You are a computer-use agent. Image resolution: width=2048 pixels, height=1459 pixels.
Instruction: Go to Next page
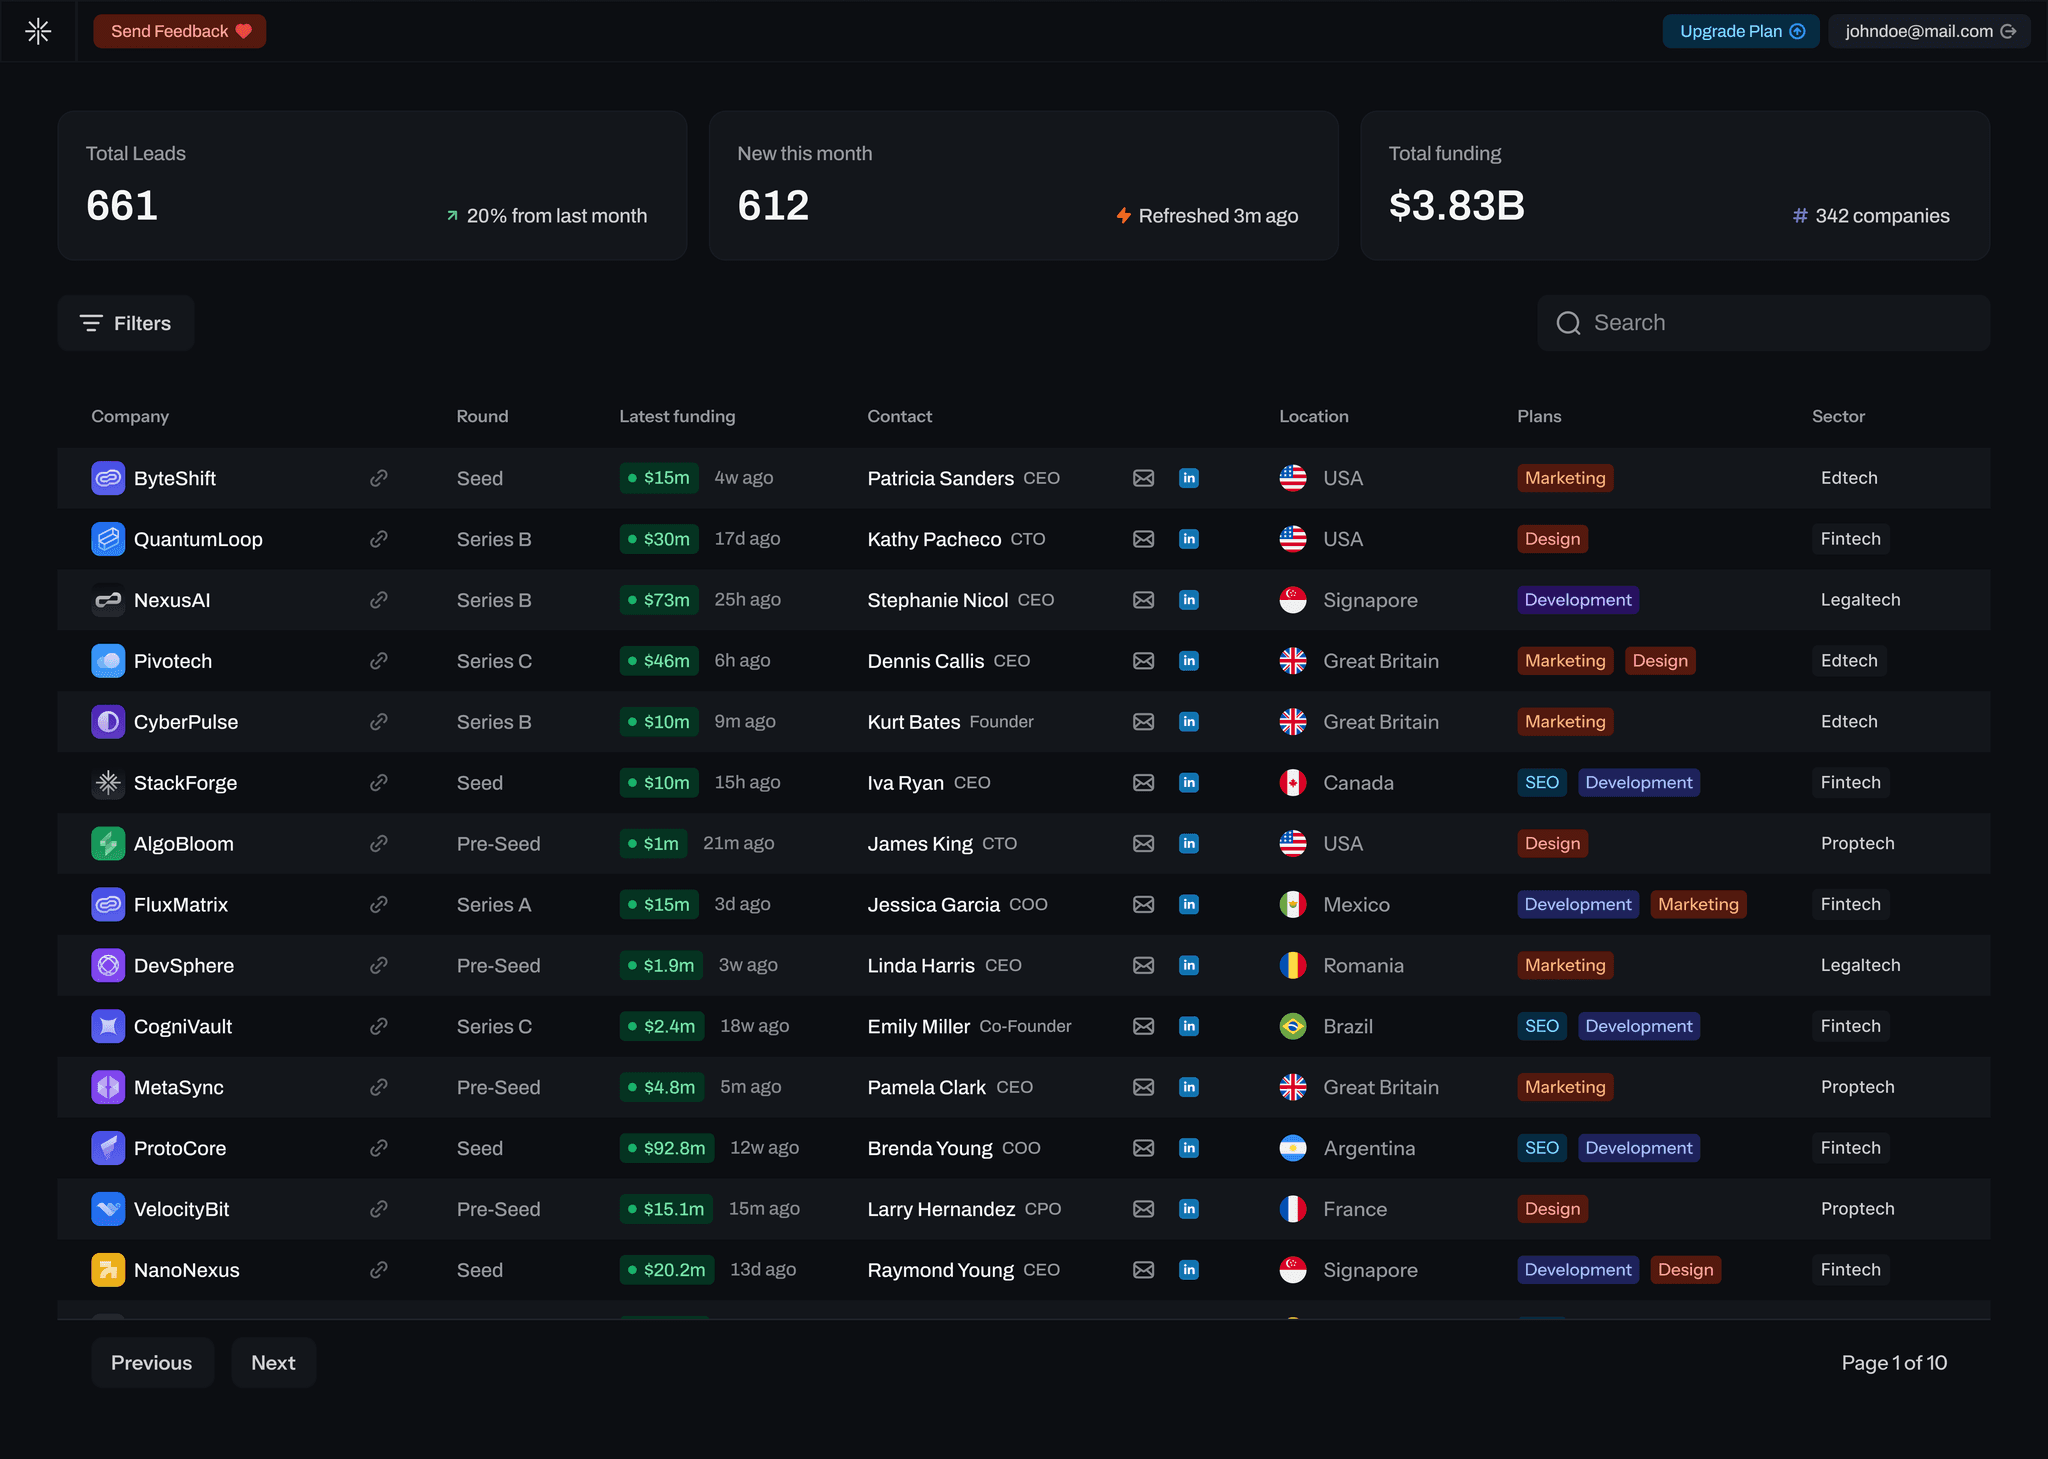pyautogui.click(x=273, y=1363)
